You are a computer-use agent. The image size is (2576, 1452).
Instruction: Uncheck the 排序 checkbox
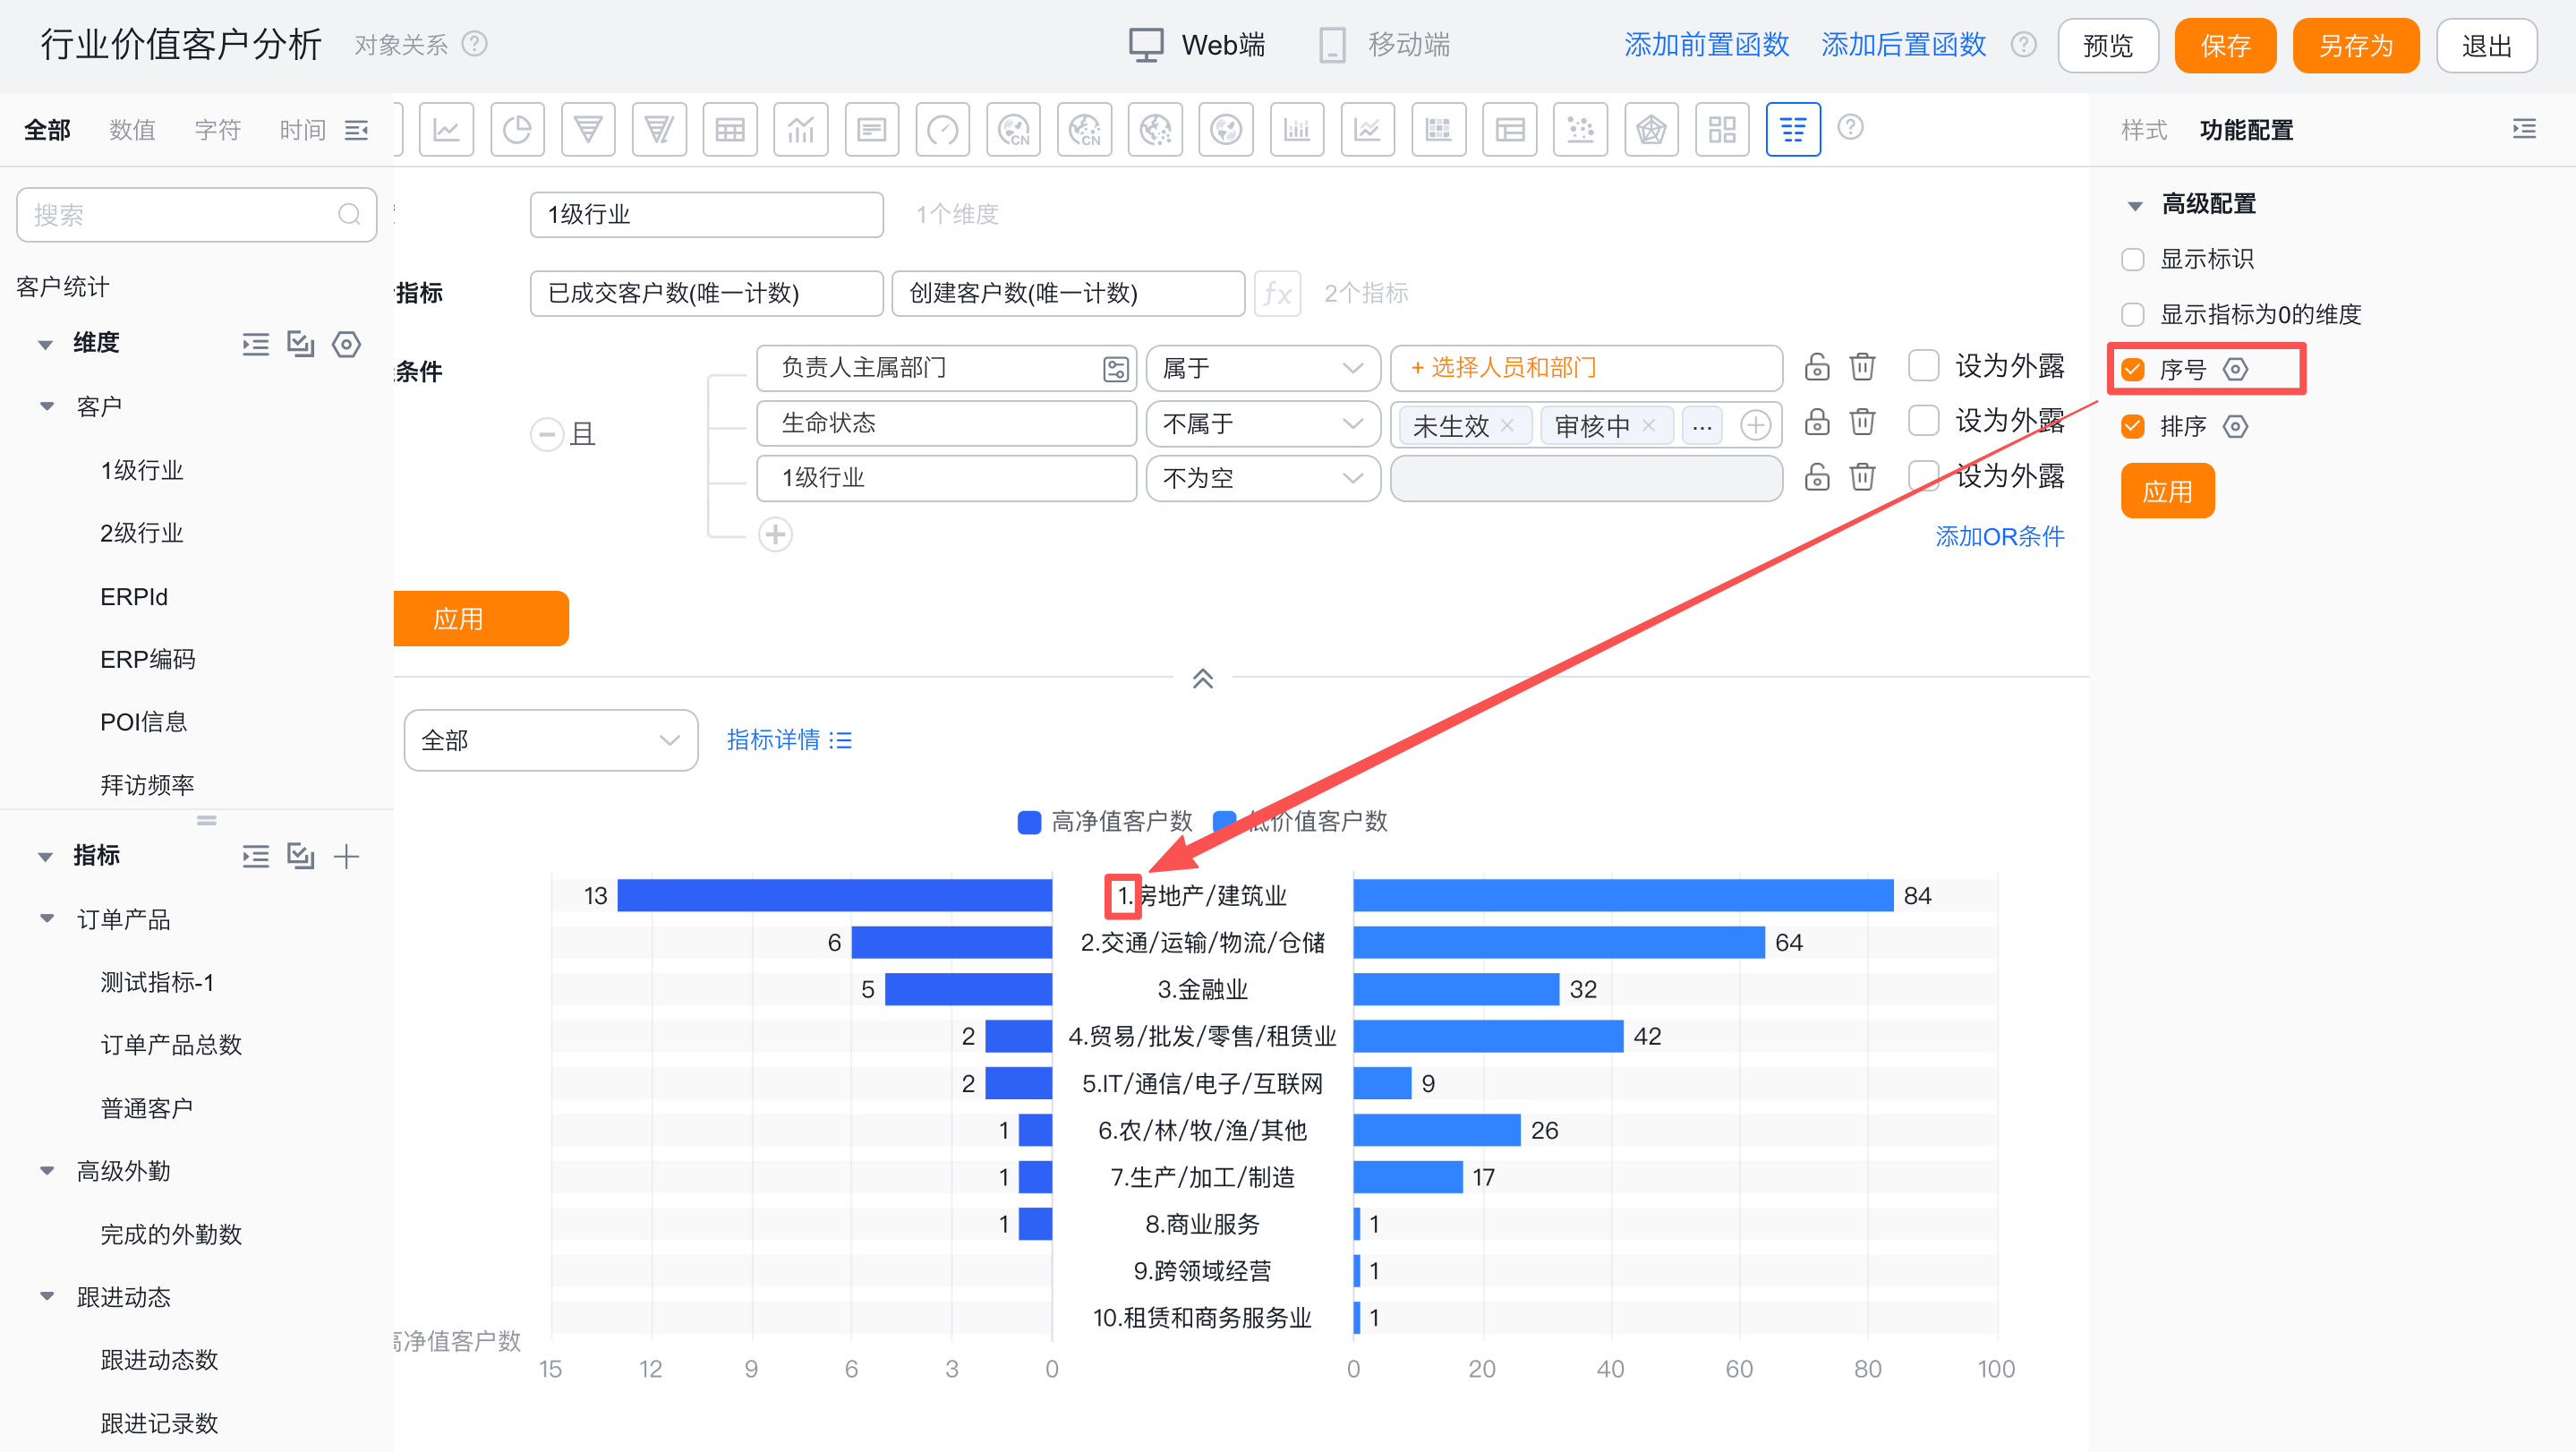pyautogui.click(x=2133, y=427)
